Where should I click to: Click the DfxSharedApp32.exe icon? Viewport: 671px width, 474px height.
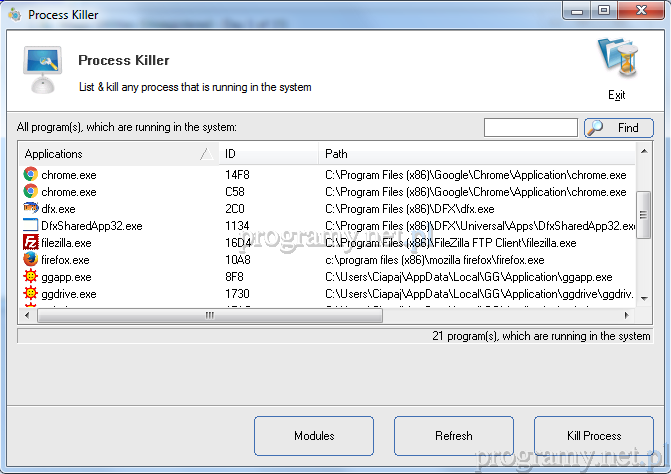30,226
